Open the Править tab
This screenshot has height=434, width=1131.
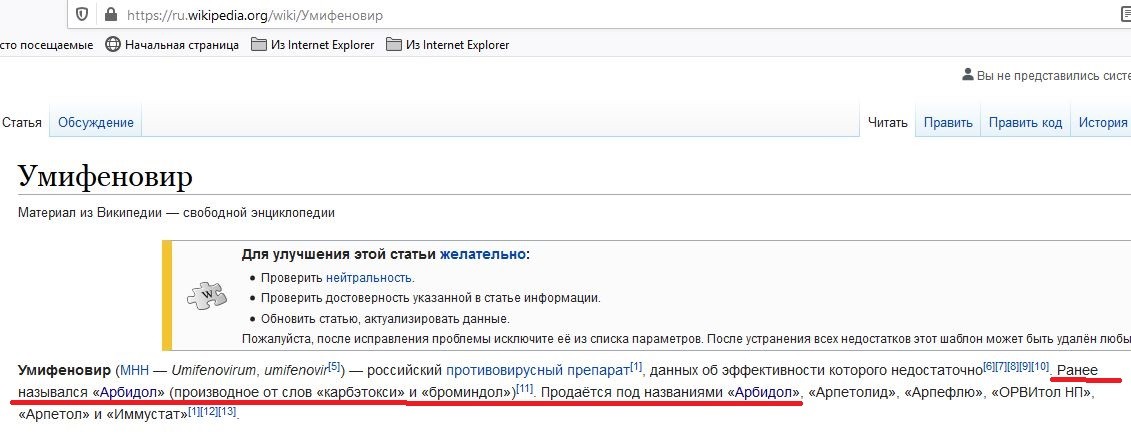click(x=948, y=123)
